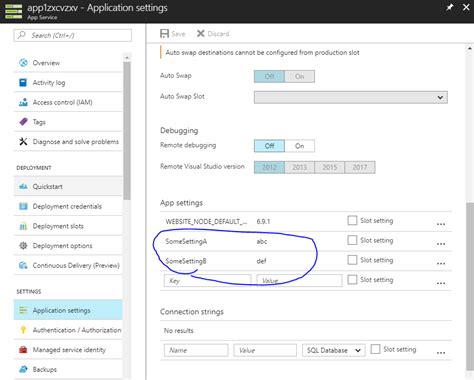Check Slot setting for the new Key row
The width and height of the screenshot is (474, 380).
click(x=352, y=279)
